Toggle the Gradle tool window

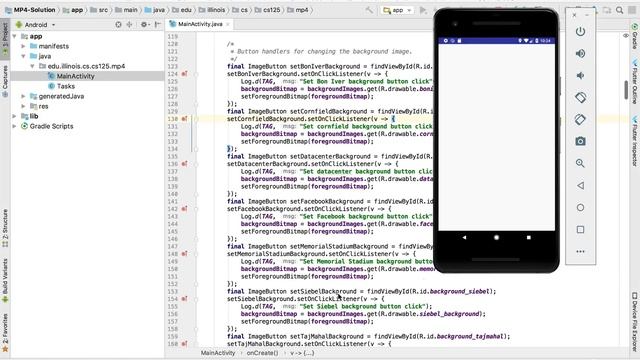(635, 35)
